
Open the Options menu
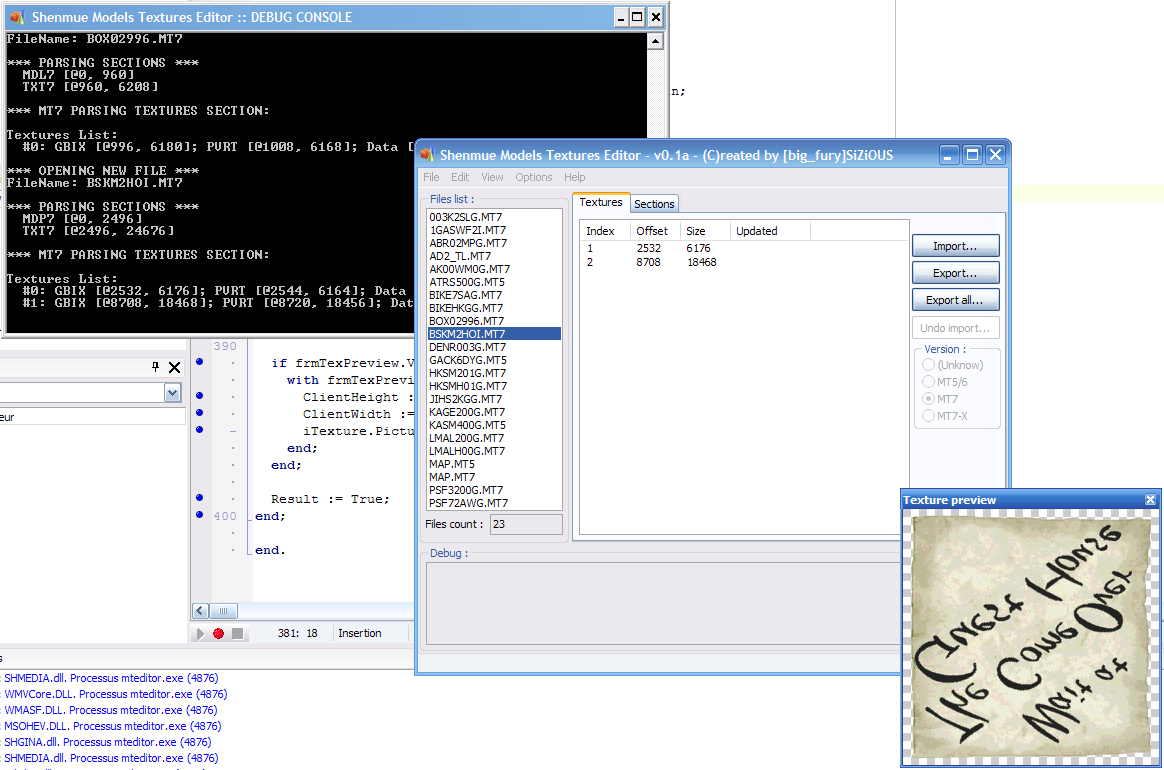pyautogui.click(x=533, y=177)
